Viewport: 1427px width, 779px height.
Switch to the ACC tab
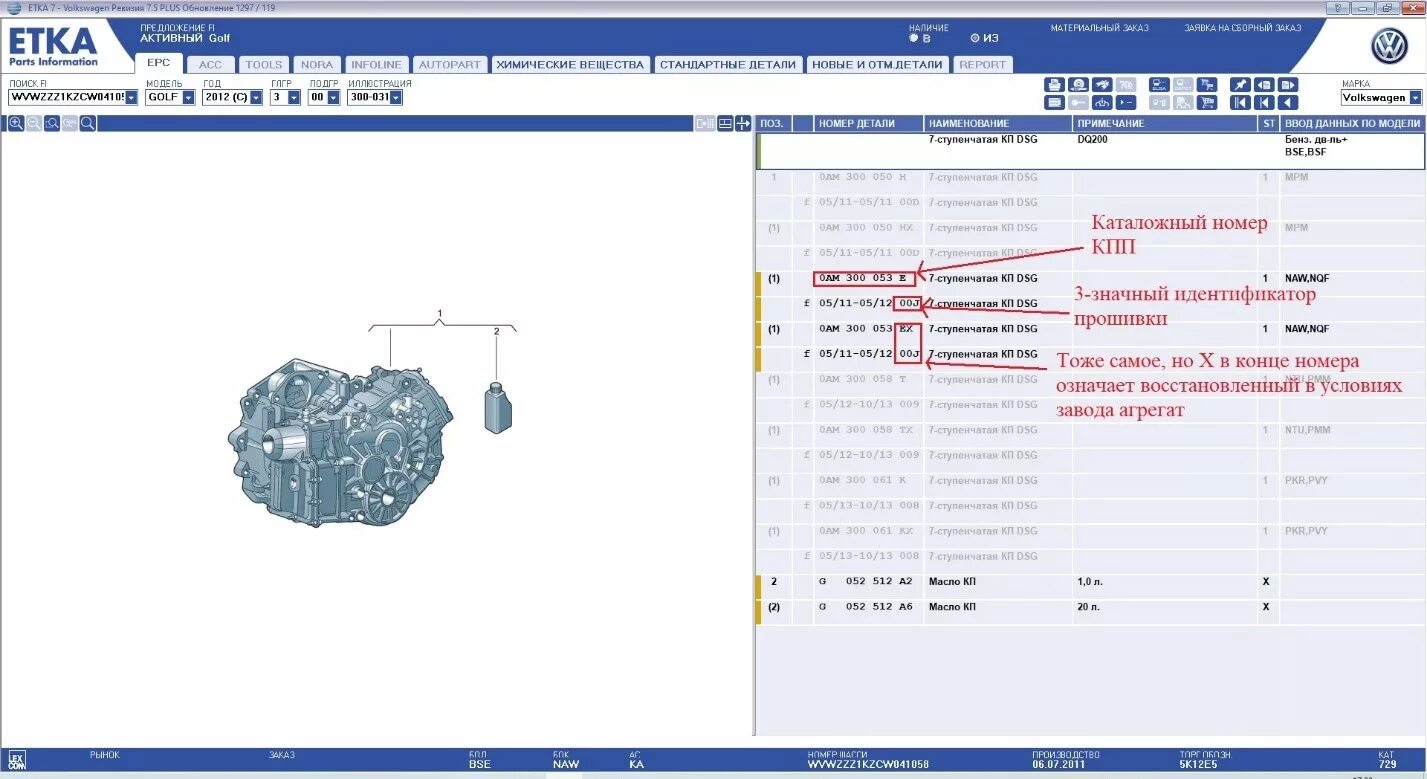point(211,64)
